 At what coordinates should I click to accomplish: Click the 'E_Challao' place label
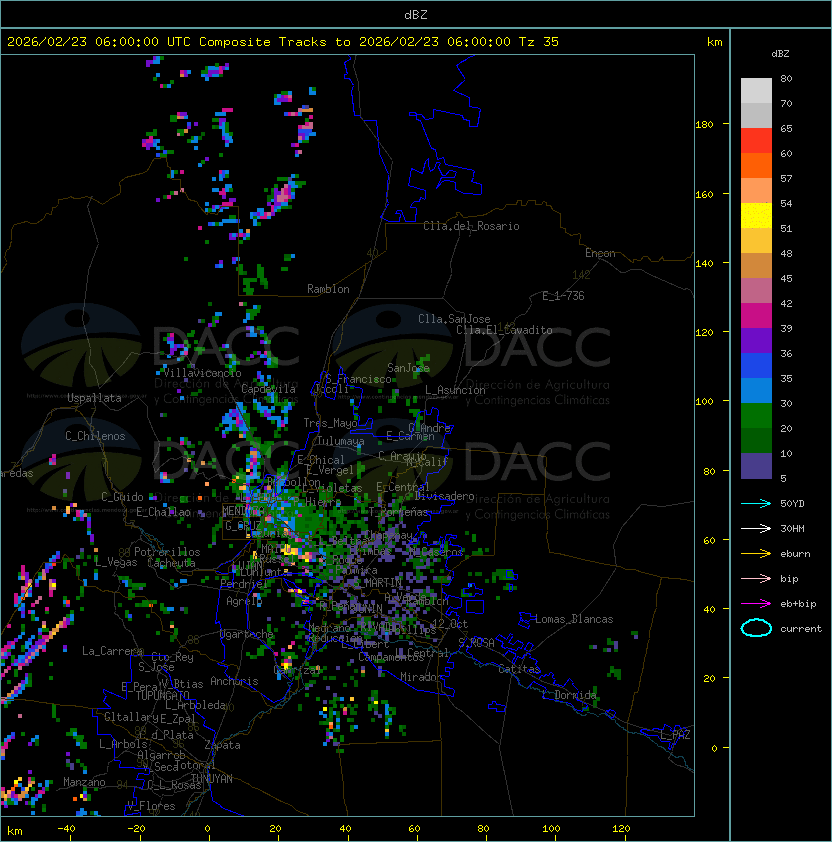163,512
